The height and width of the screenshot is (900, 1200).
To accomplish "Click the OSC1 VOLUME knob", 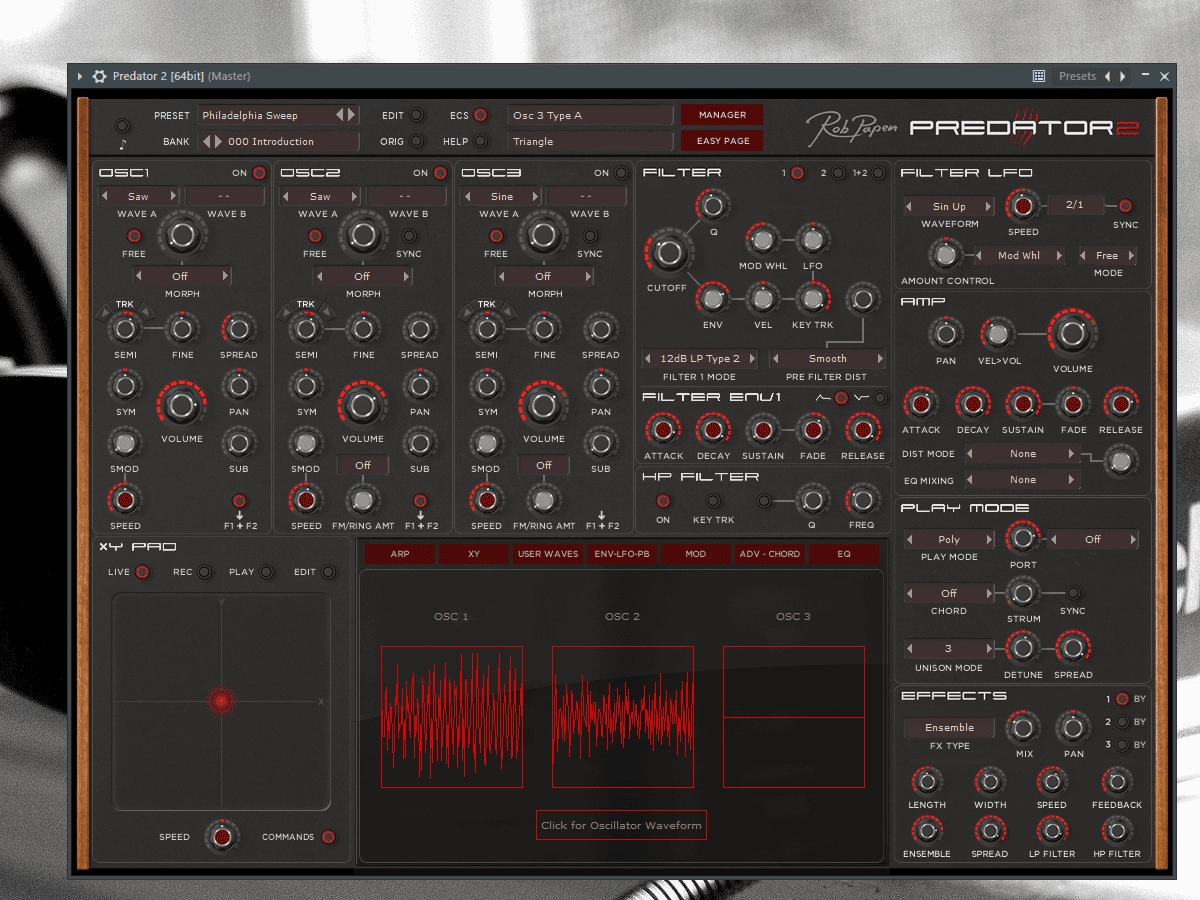I will point(181,404).
